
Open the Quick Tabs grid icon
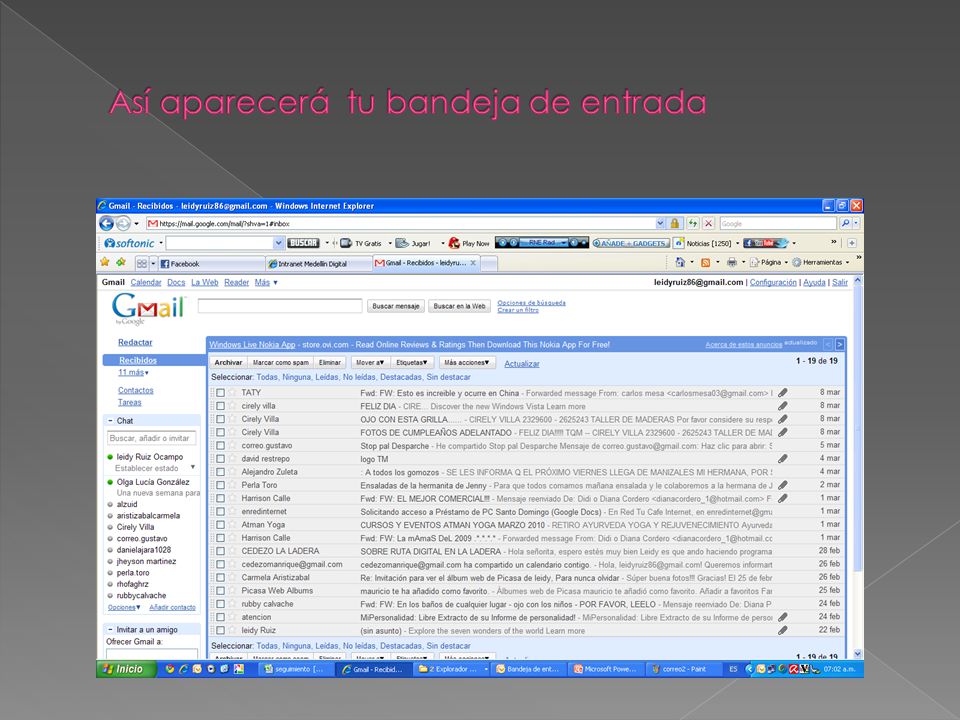[x=142, y=263]
